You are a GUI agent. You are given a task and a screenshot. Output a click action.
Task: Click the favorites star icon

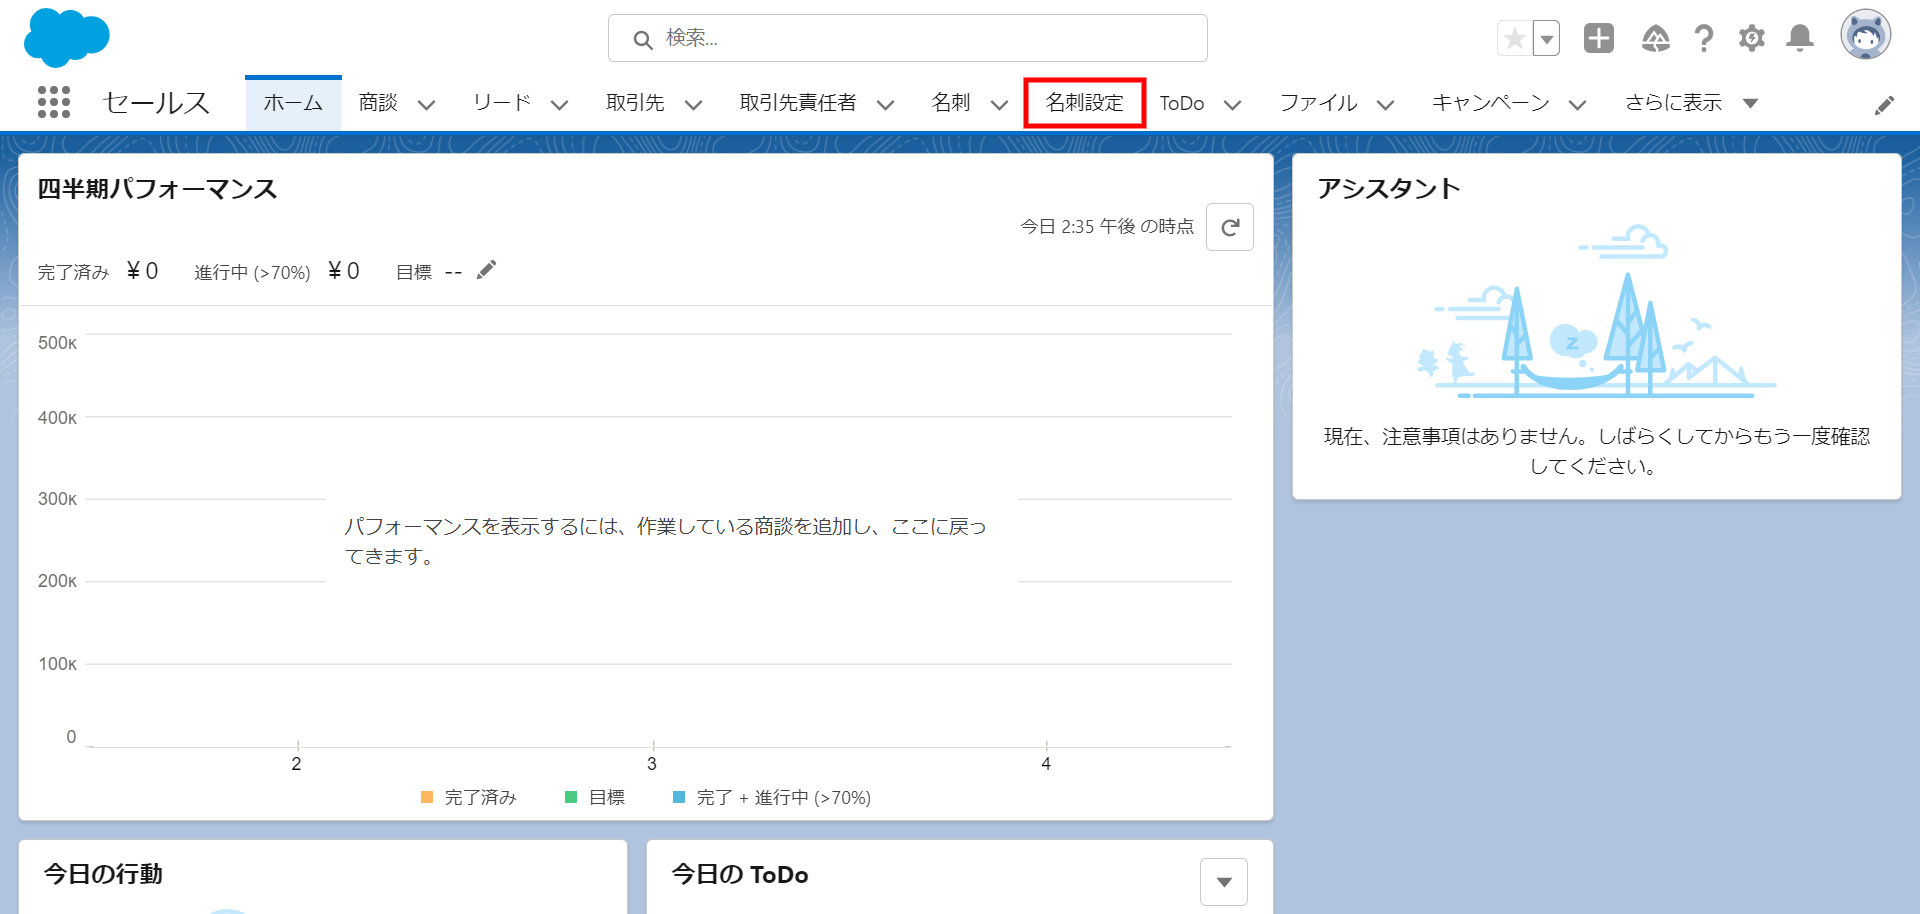click(1514, 39)
